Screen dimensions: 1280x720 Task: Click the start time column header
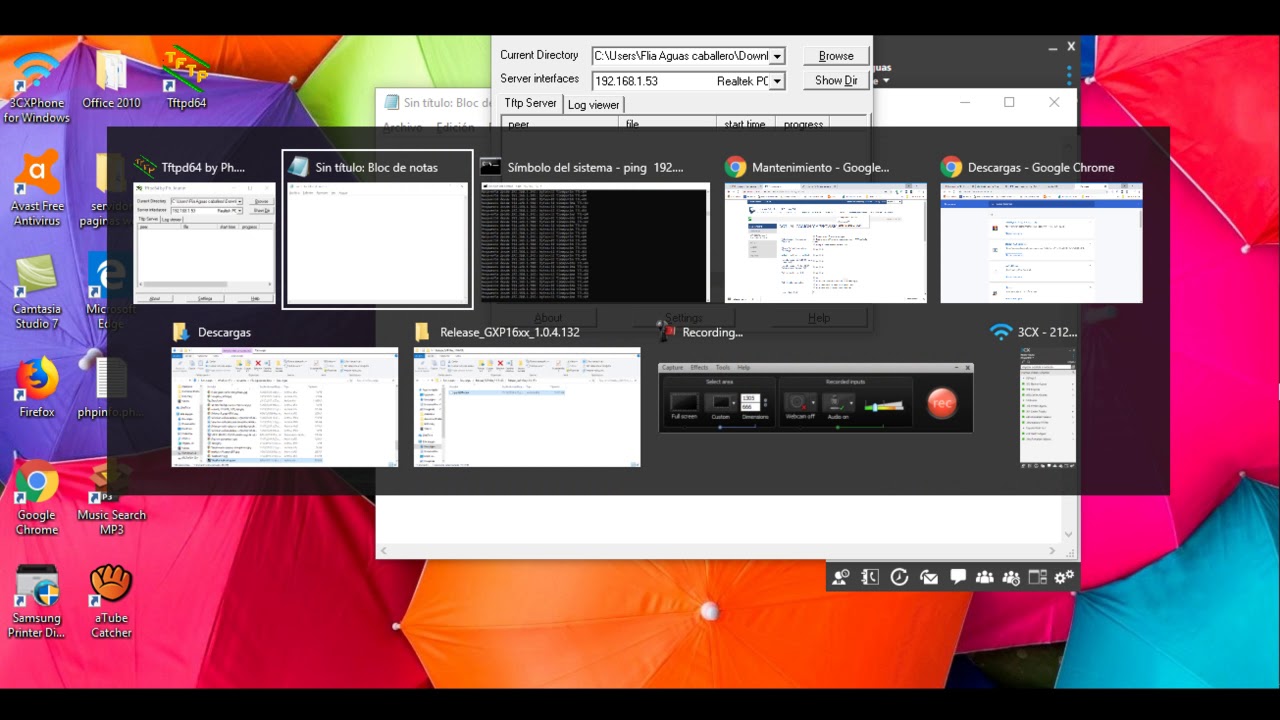point(745,124)
